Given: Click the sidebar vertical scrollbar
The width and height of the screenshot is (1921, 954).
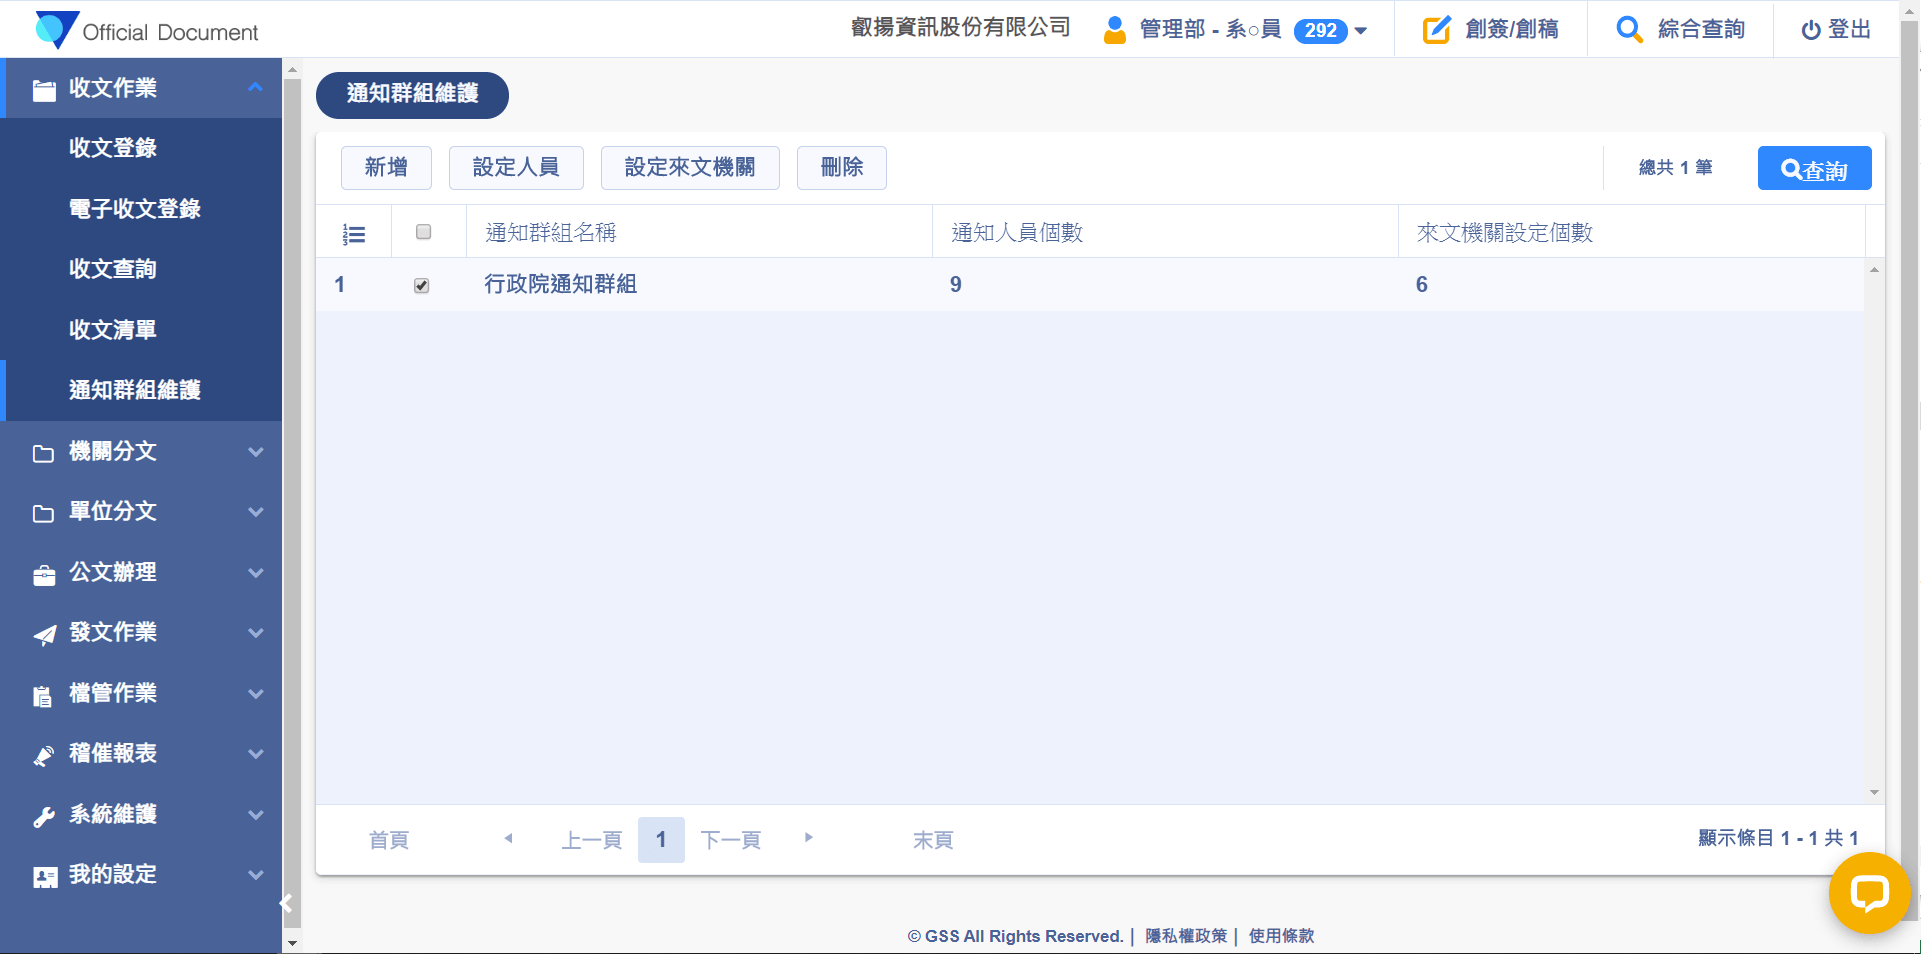Looking at the screenshot, I should (x=292, y=500).
